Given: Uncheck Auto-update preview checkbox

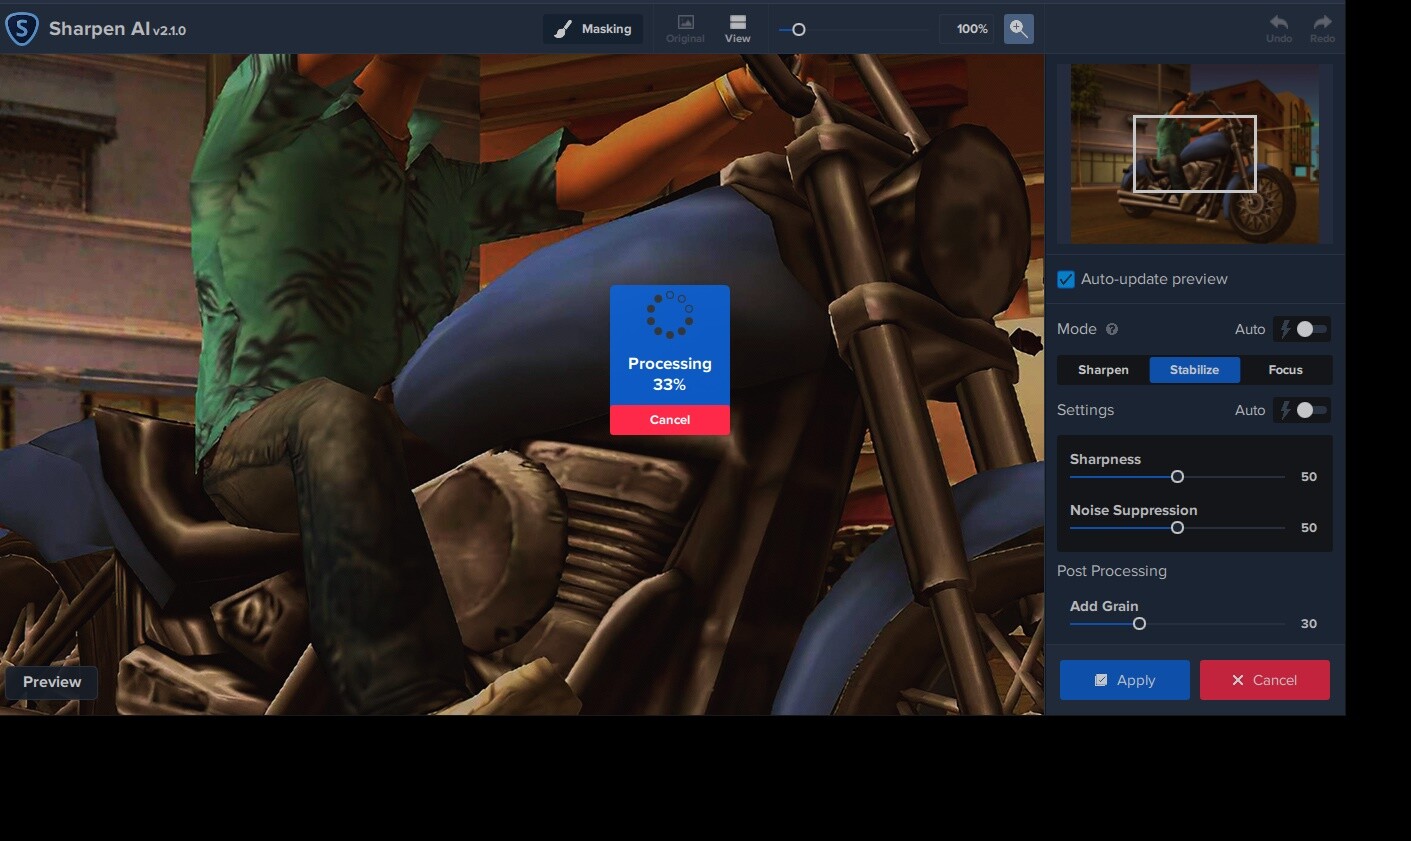Looking at the screenshot, I should click(x=1066, y=279).
